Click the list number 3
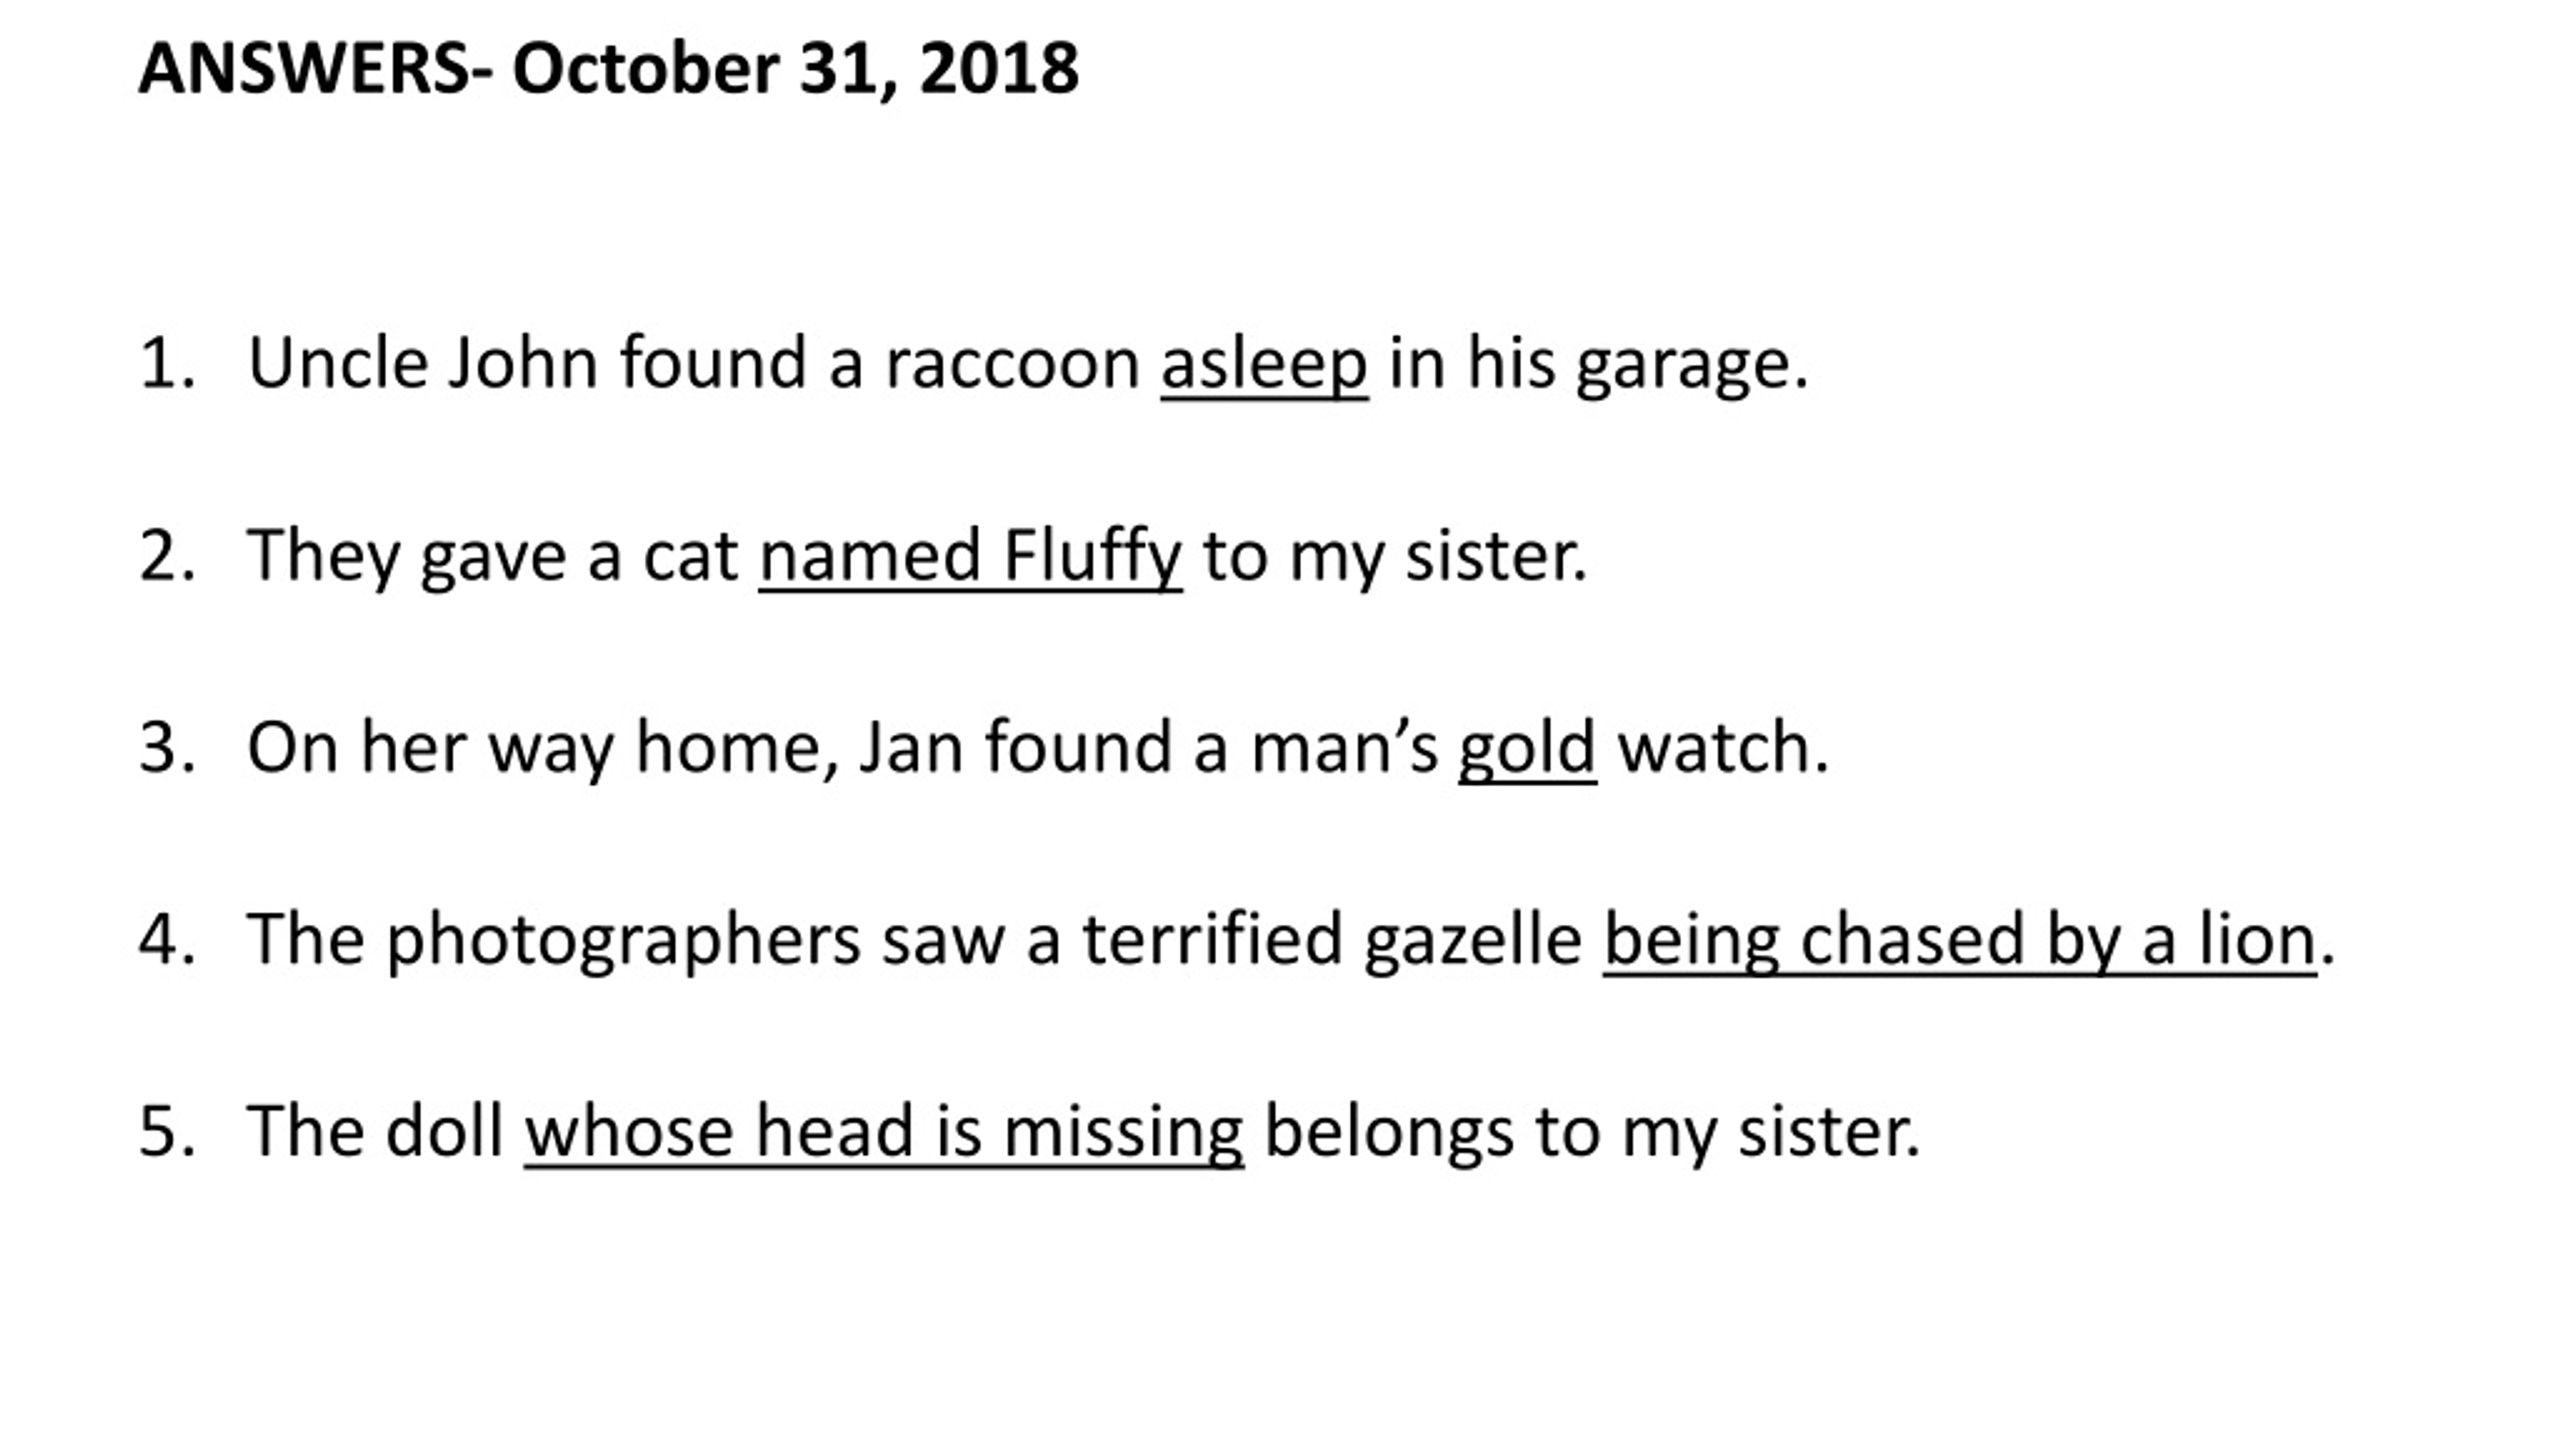The width and height of the screenshot is (2560, 1440). pos(167,747)
